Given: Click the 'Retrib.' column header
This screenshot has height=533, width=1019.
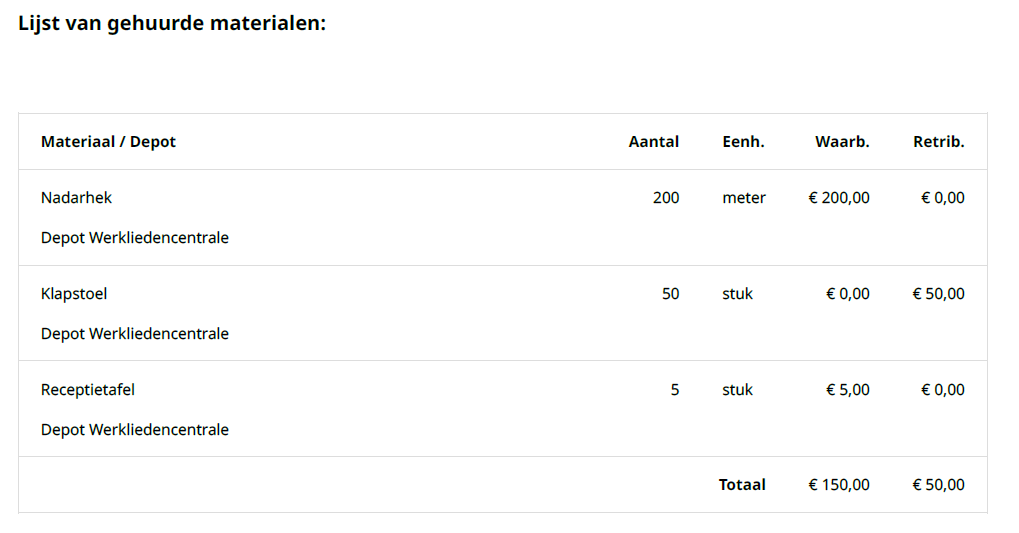Looking at the screenshot, I should [x=938, y=142].
